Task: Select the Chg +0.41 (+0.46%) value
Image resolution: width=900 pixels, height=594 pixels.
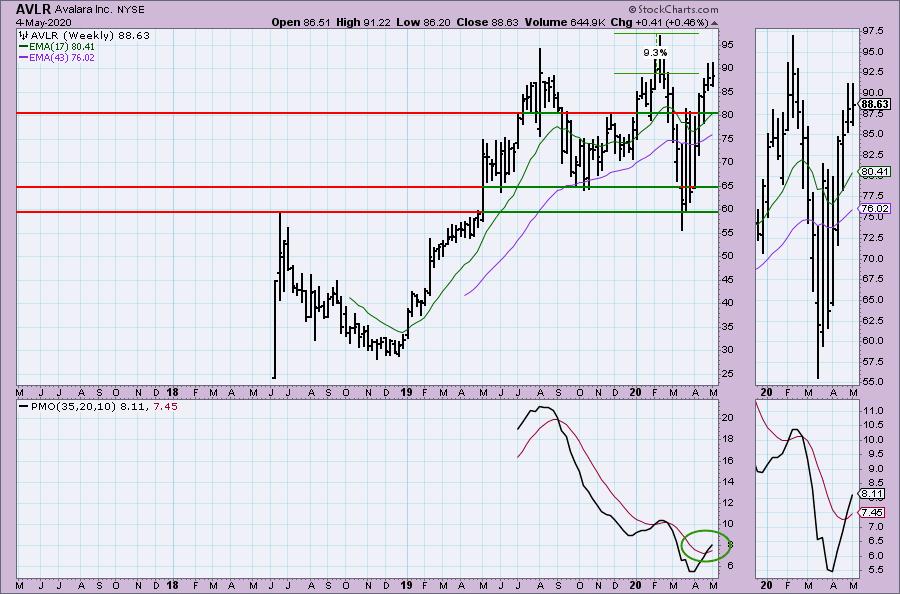Action: tap(660, 22)
